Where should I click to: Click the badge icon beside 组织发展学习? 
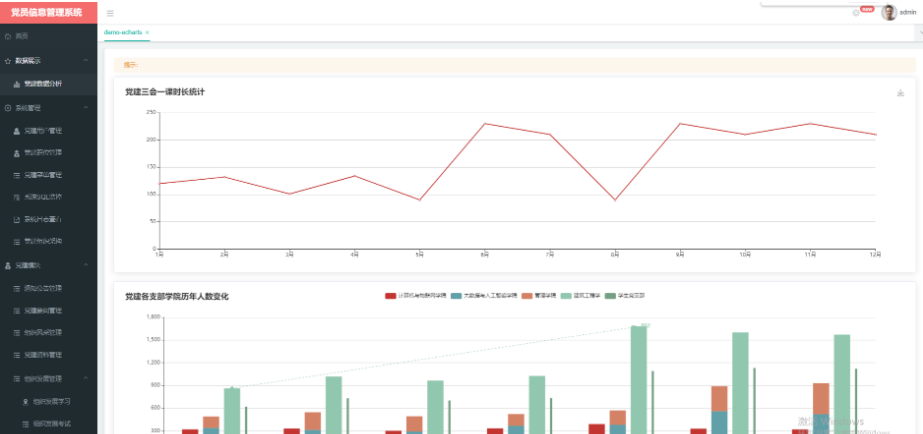coord(25,402)
